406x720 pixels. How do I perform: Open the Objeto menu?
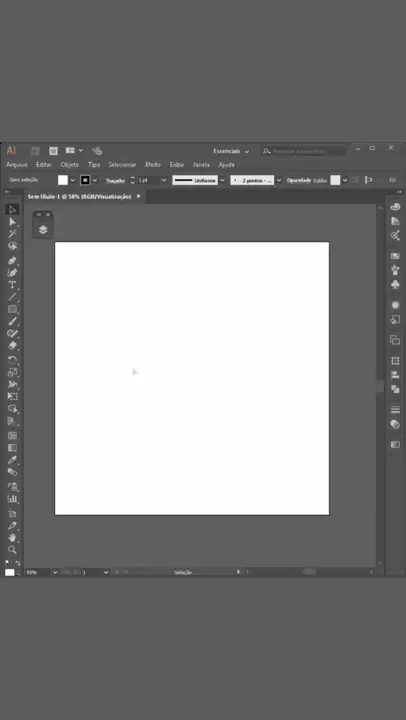pos(69,164)
